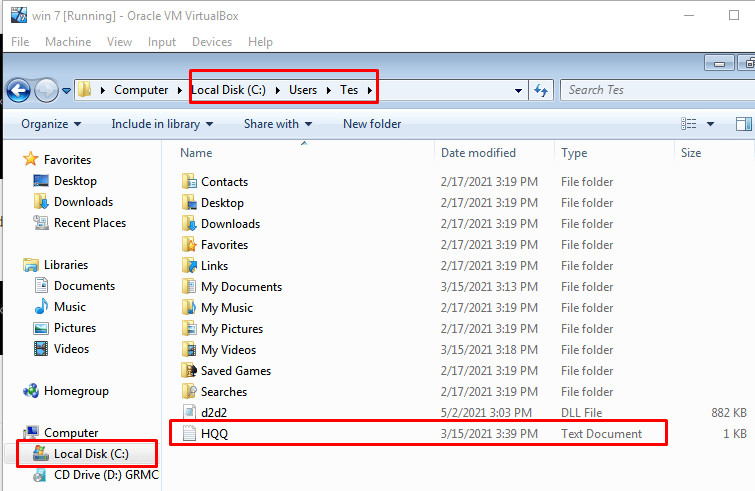Click the Show preview pane icon
Image resolution: width=755 pixels, height=491 pixels.
(743, 124)
